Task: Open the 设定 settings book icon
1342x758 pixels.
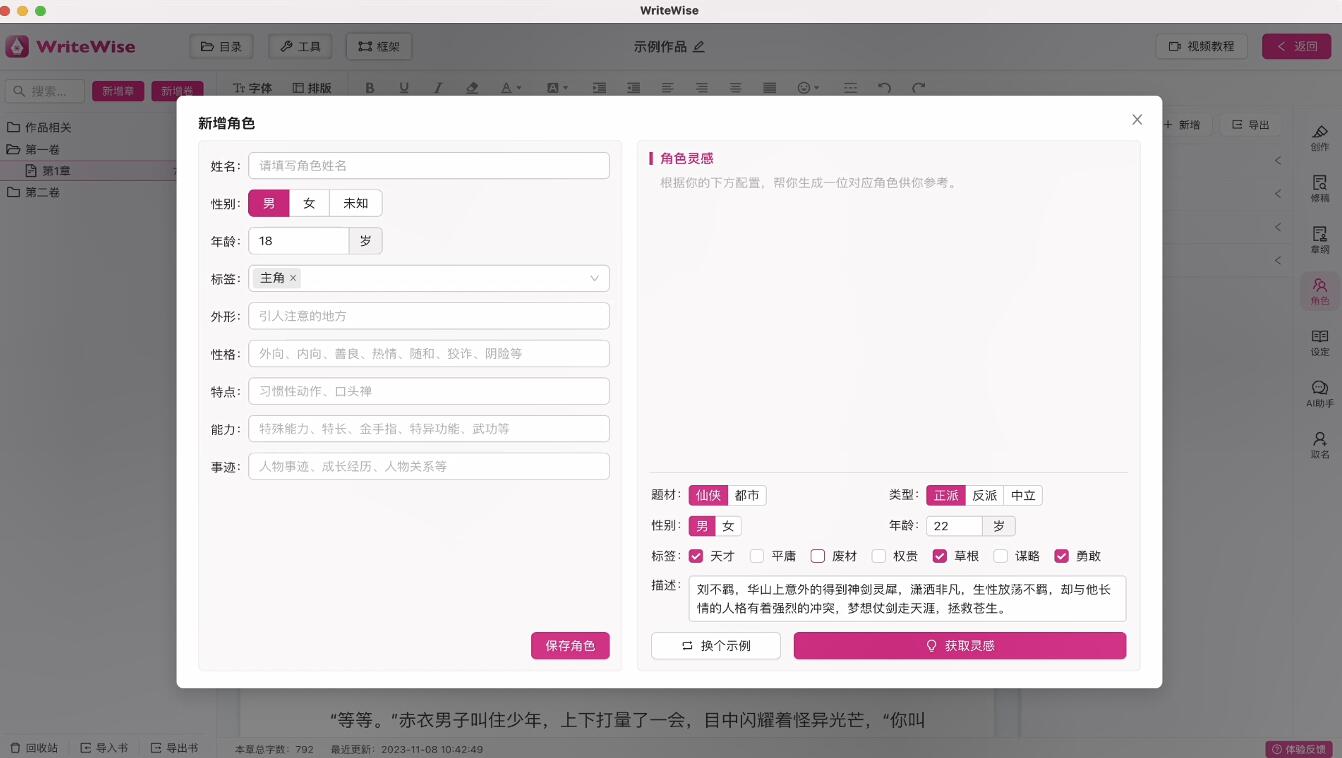Action: [1319, 343]
